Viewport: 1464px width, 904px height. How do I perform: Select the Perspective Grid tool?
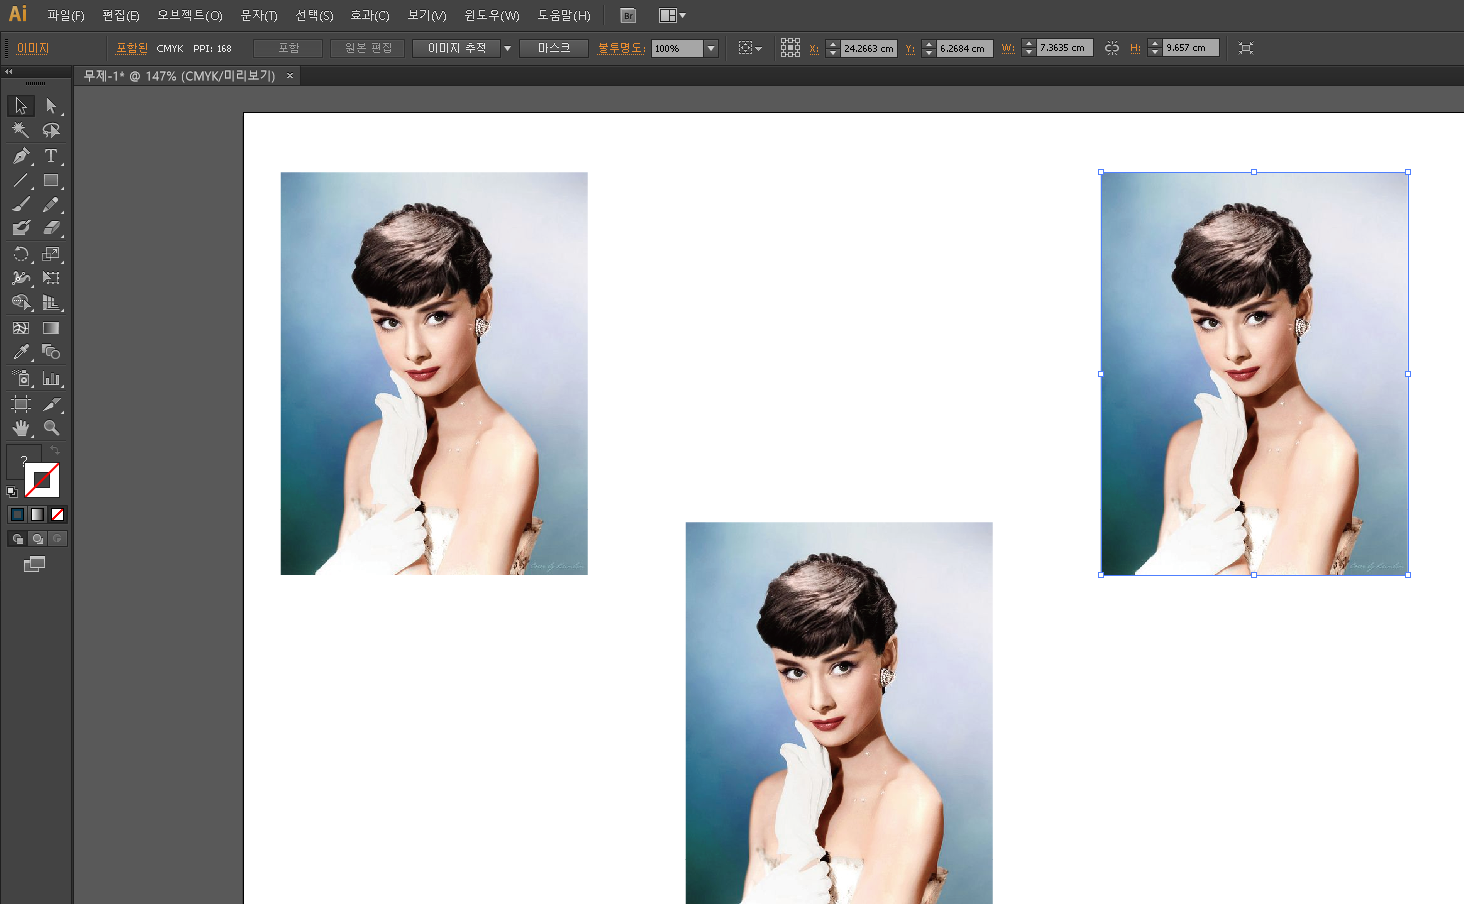[51, 302]
